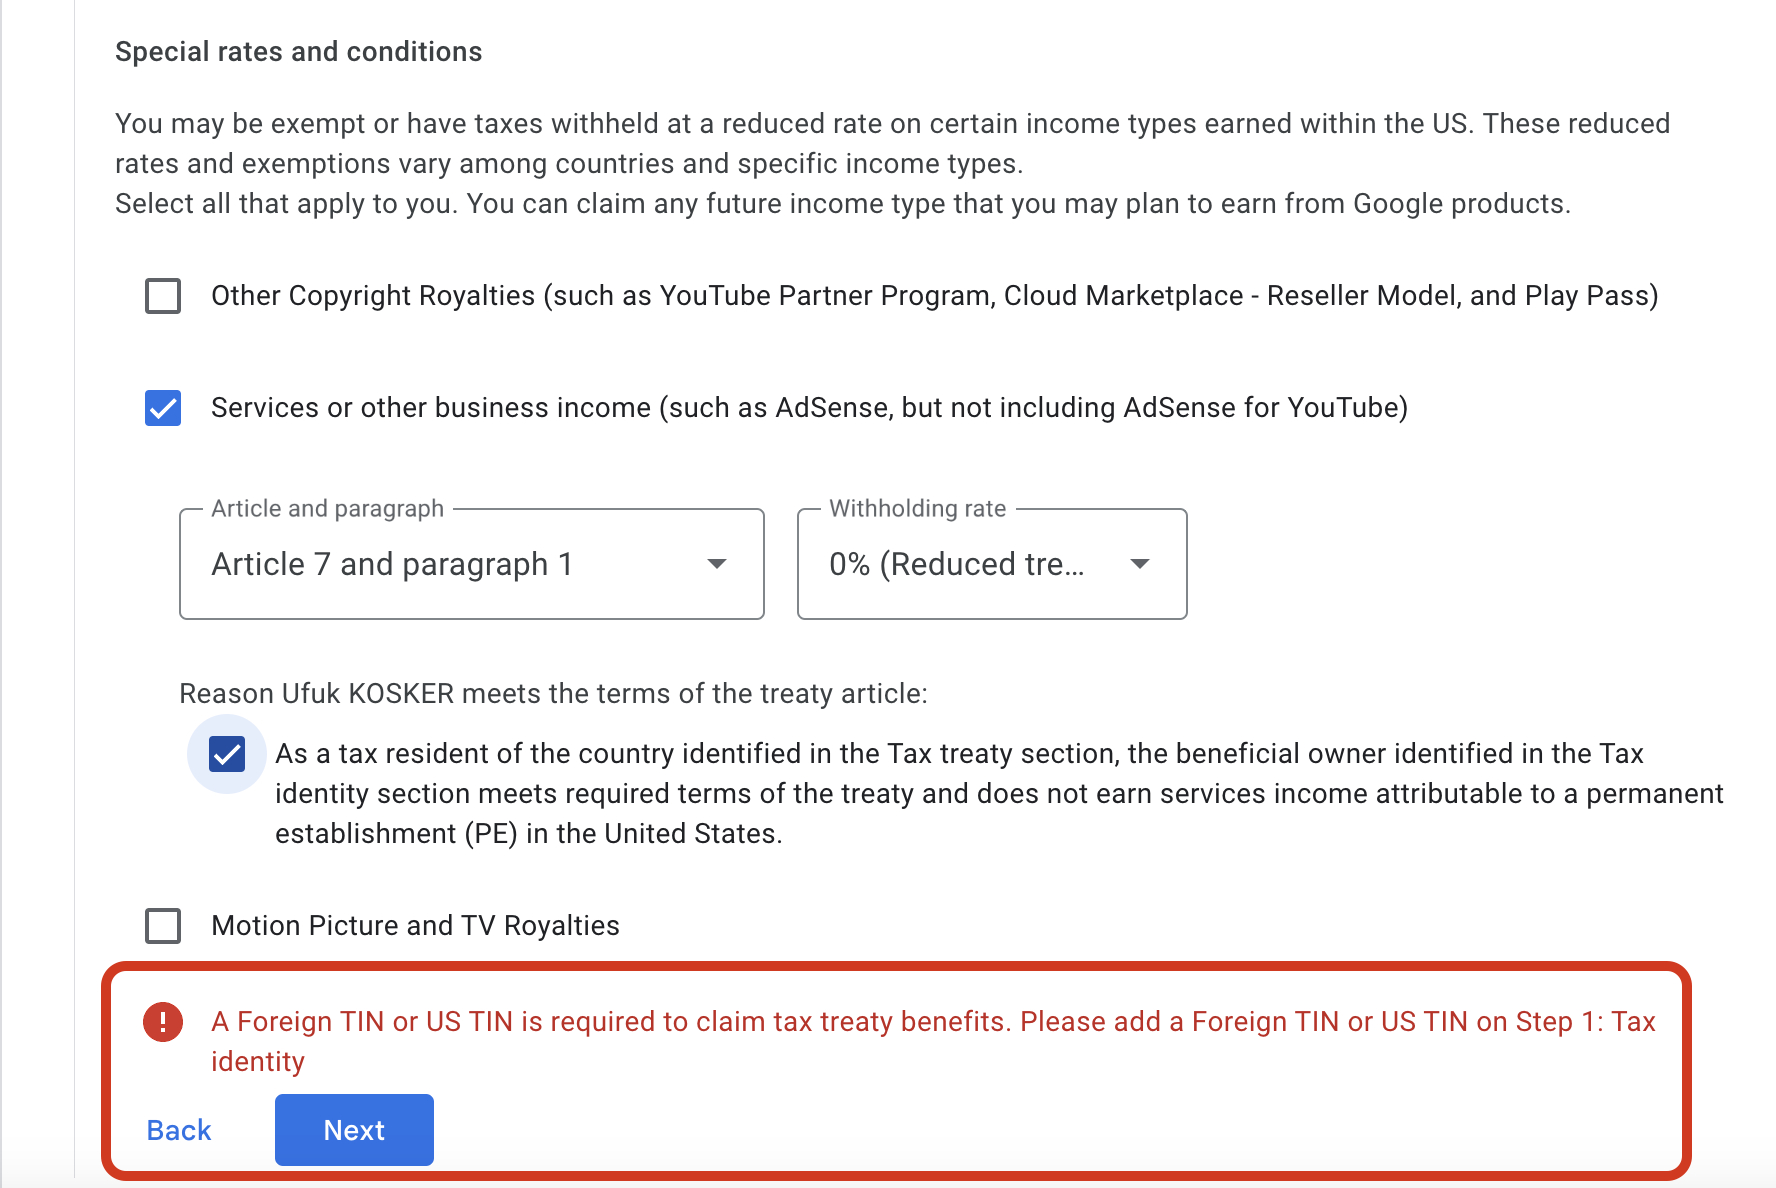
Task: Click the Special rates and conditions heading
Action: (x=298, y=52)
